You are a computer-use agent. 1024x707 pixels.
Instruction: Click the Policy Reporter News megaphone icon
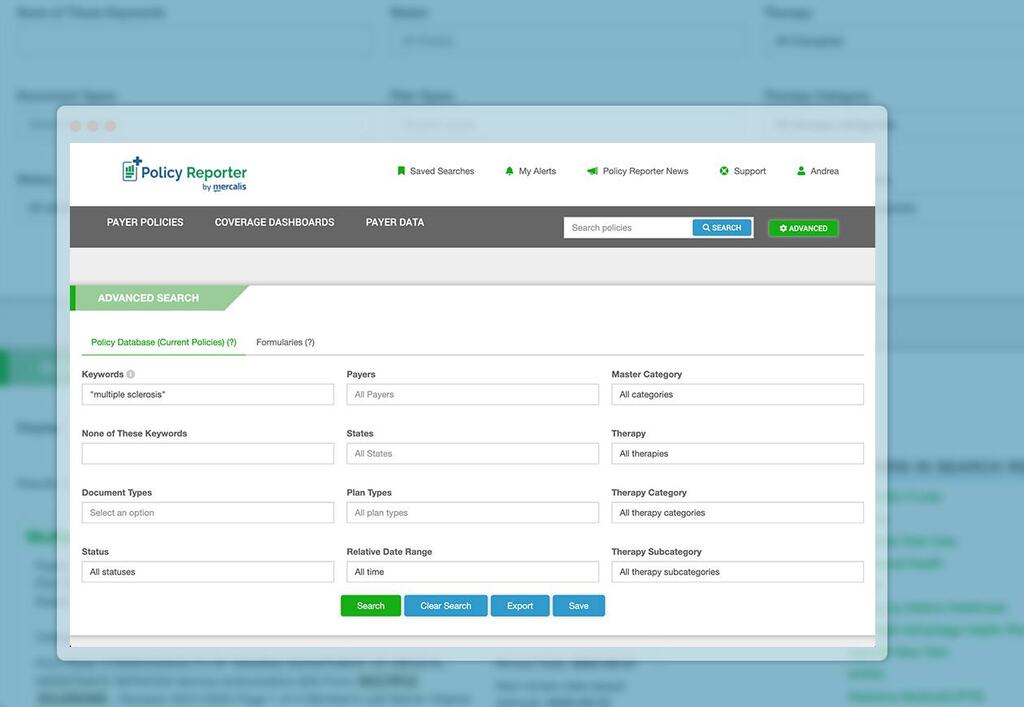pyautogui.click(x=592, y=171)
